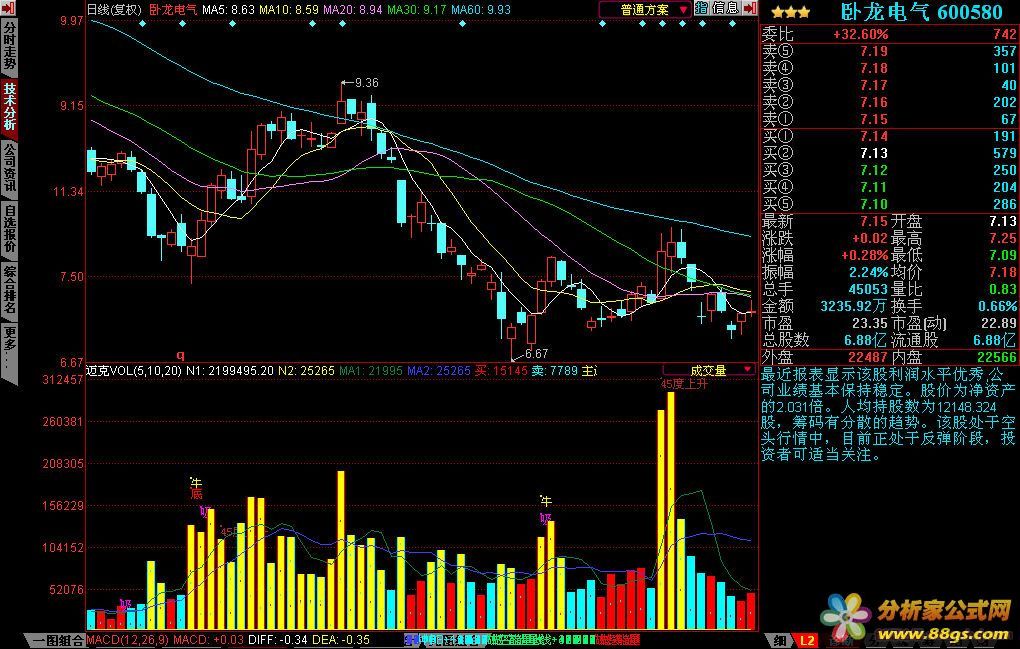Click the 迈克VOL(5,10,20) indicator label
Screen dimensions: 1020x649
click(135, 371)
